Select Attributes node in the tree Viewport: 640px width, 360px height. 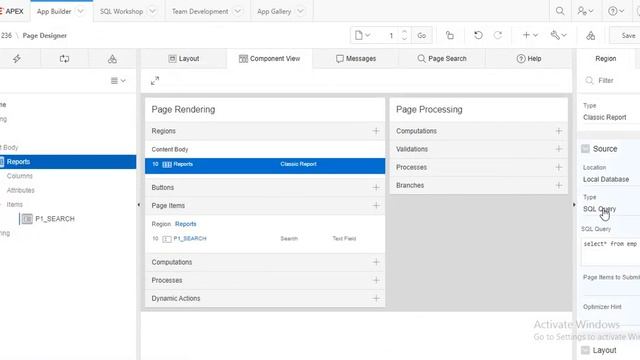(20, 190)
